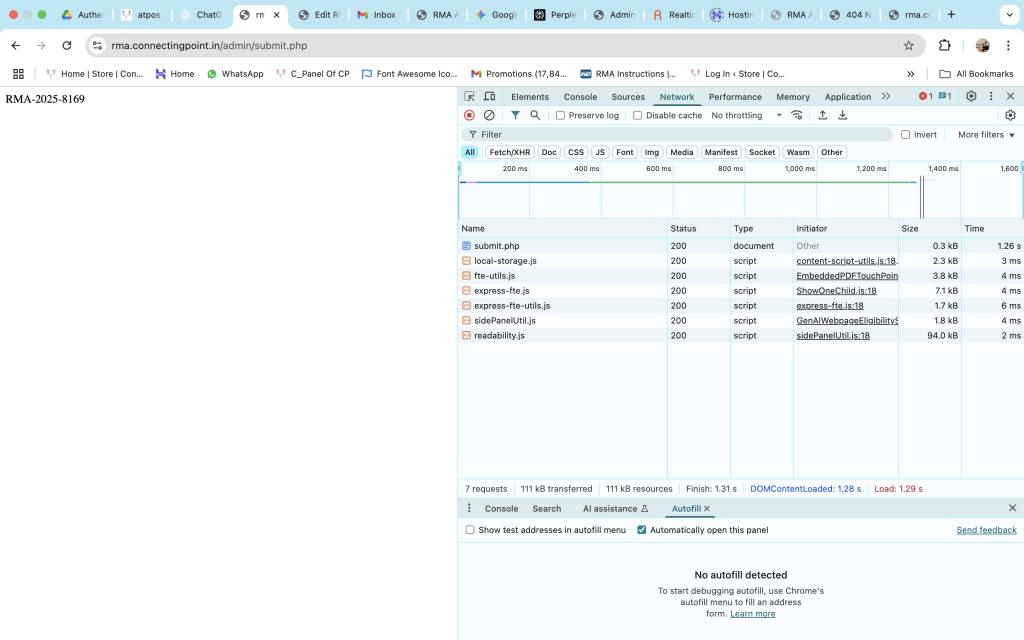Open the Performance tab
The height and width of the screenshot is (640, 1024).
(x=735, y=97)
